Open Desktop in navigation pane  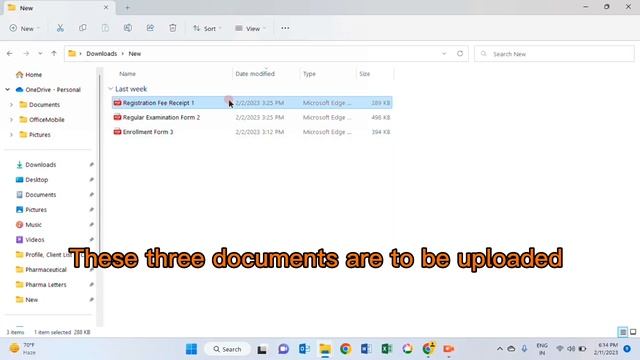pos(32,180)
